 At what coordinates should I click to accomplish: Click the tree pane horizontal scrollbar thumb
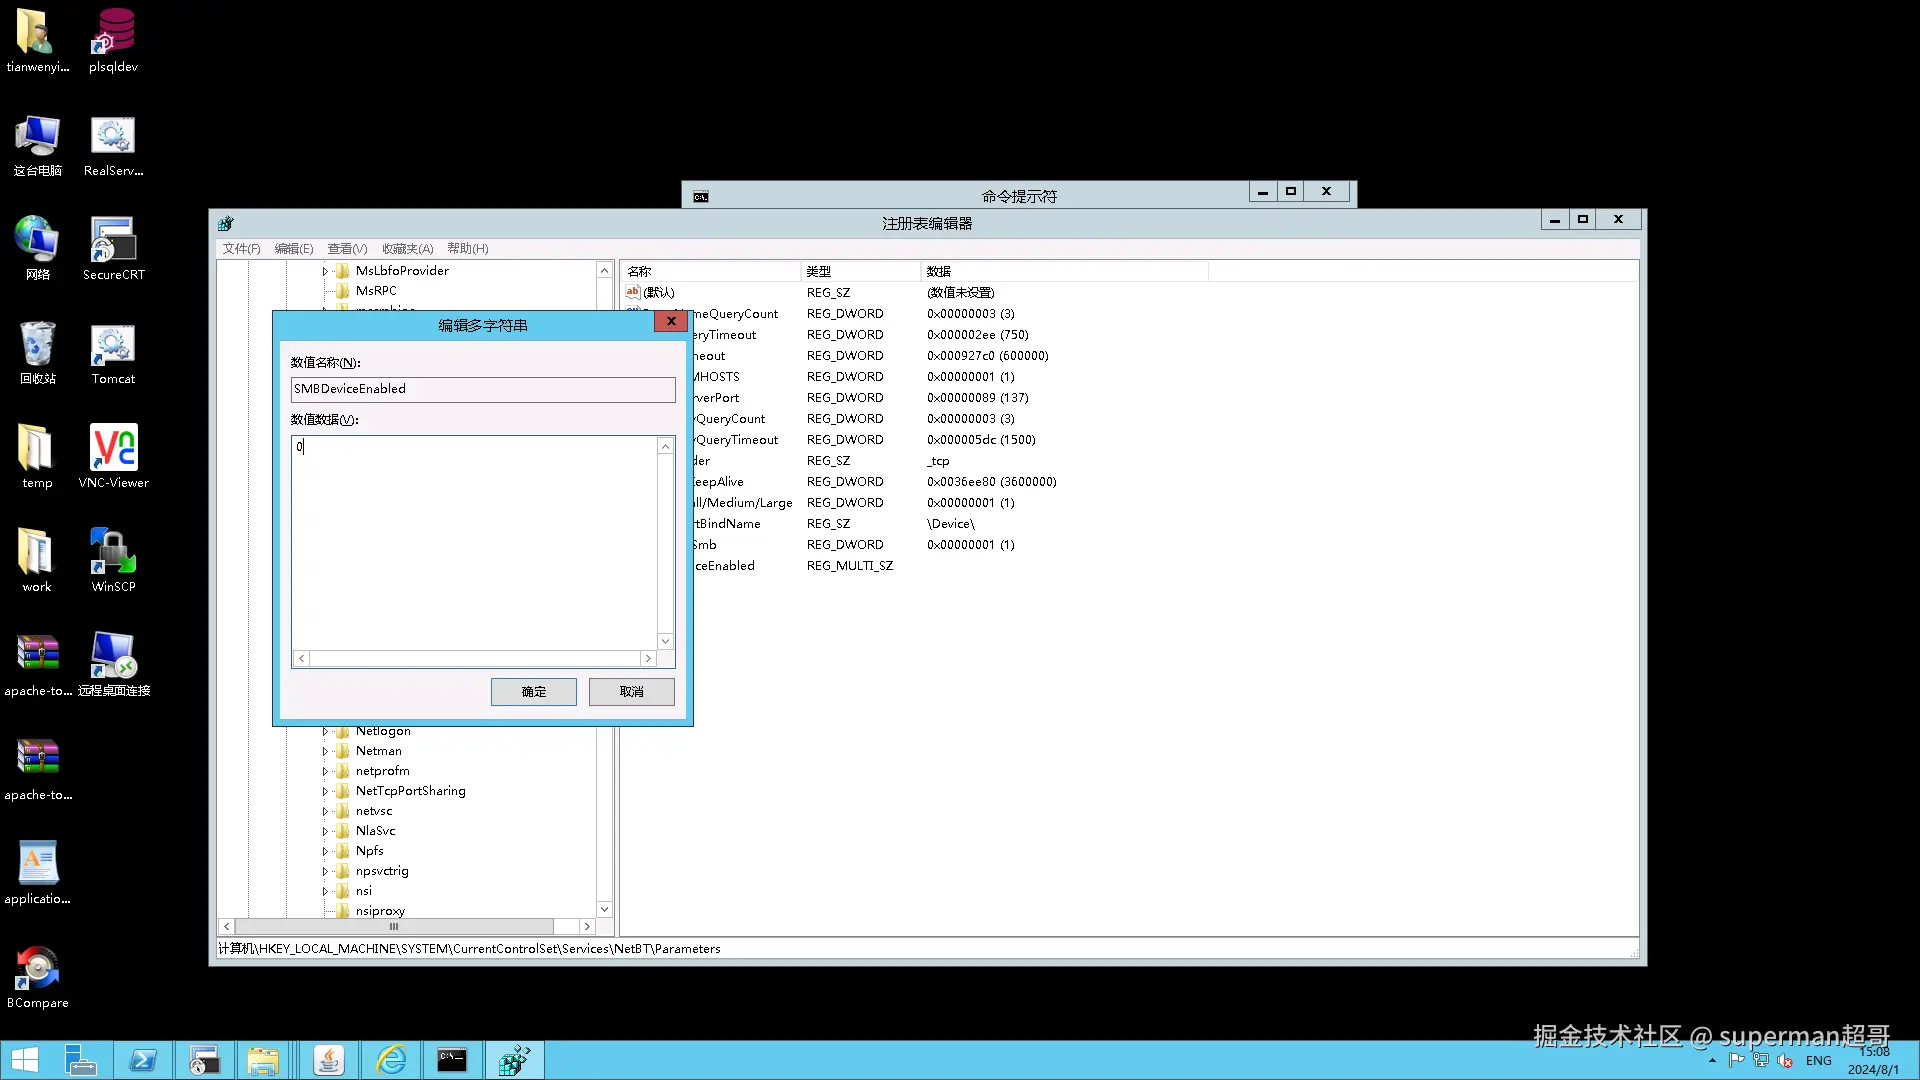coord(394,927)
